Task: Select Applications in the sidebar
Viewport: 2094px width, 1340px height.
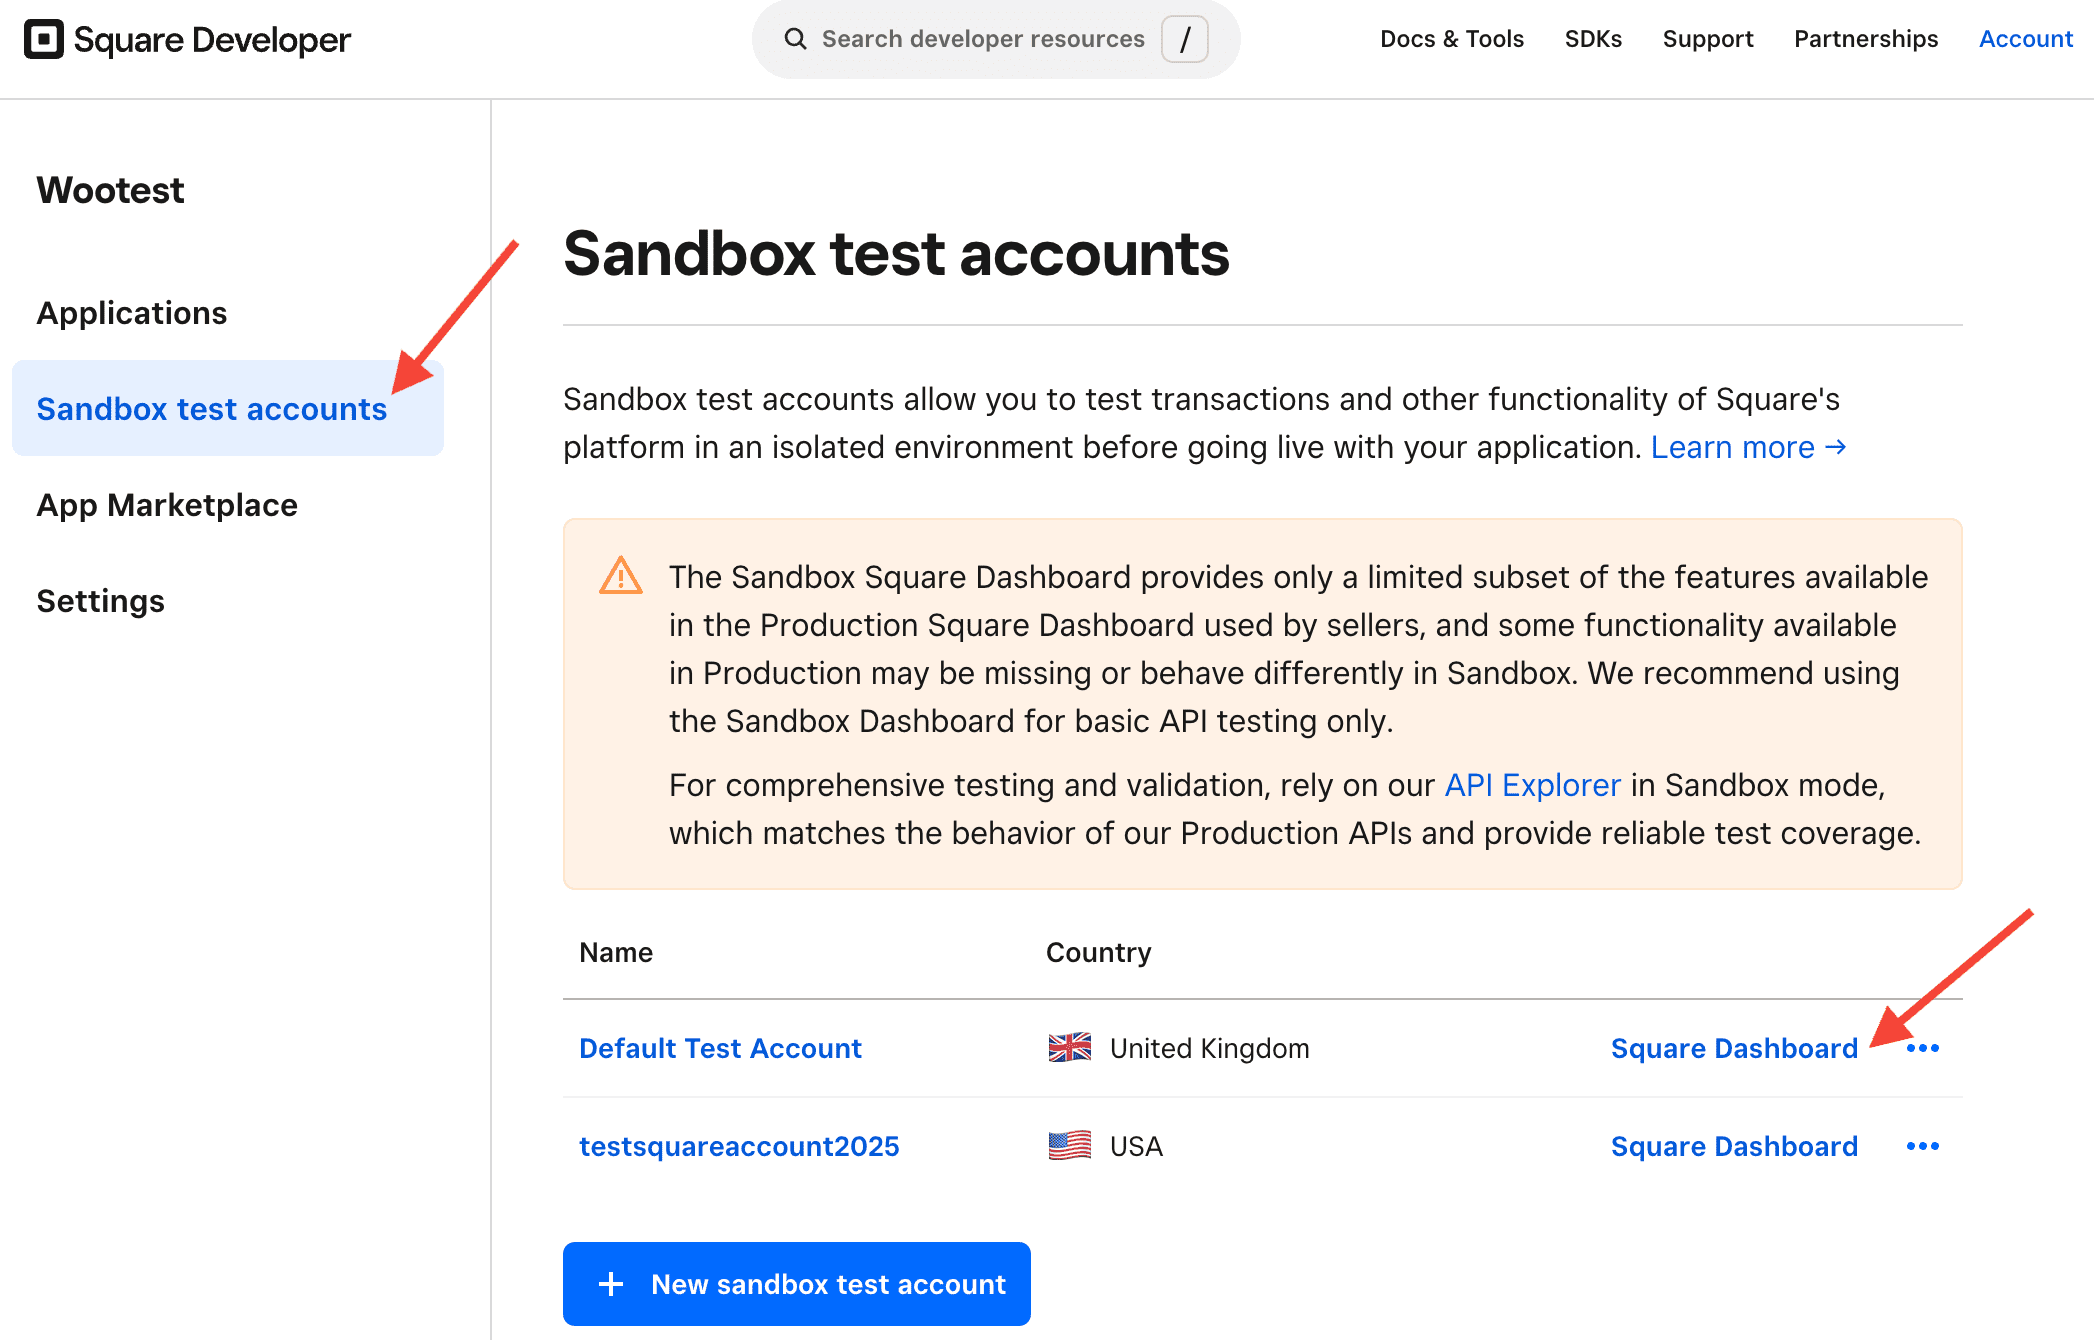Action: pos(132,313)
